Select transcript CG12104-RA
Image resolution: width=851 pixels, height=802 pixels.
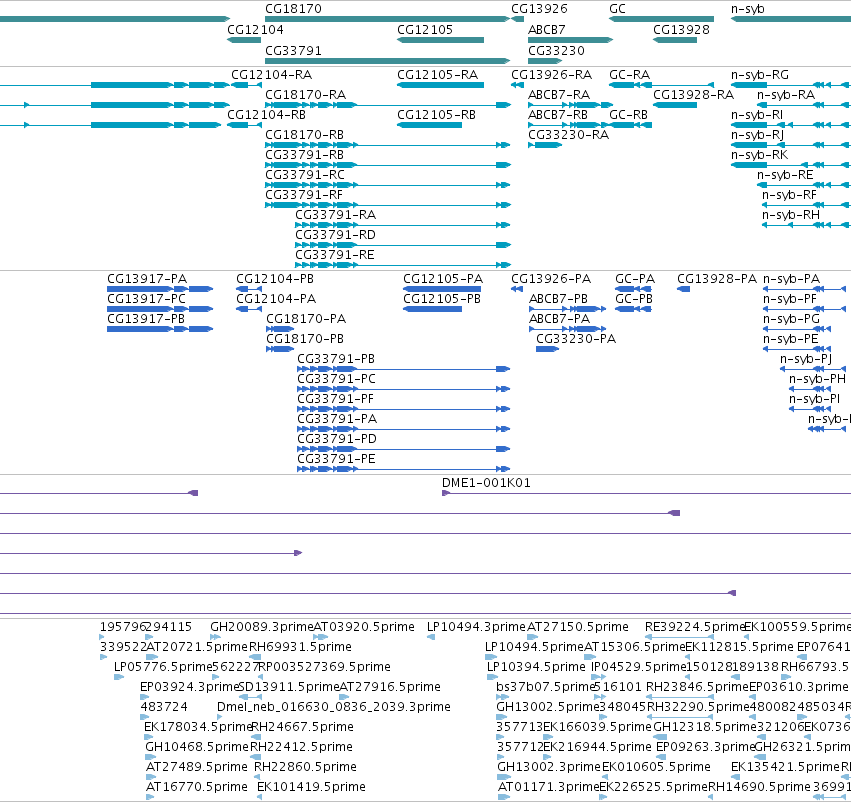246,85
